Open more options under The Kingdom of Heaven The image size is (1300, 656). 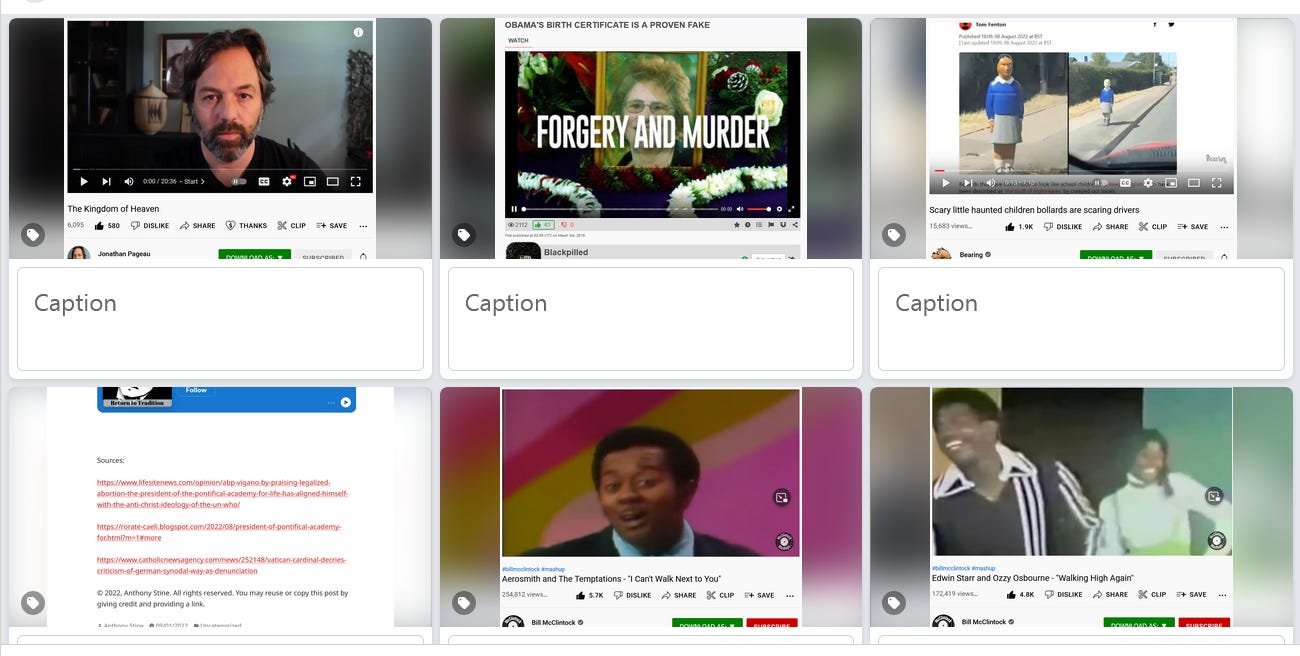(x=363, y=226)
